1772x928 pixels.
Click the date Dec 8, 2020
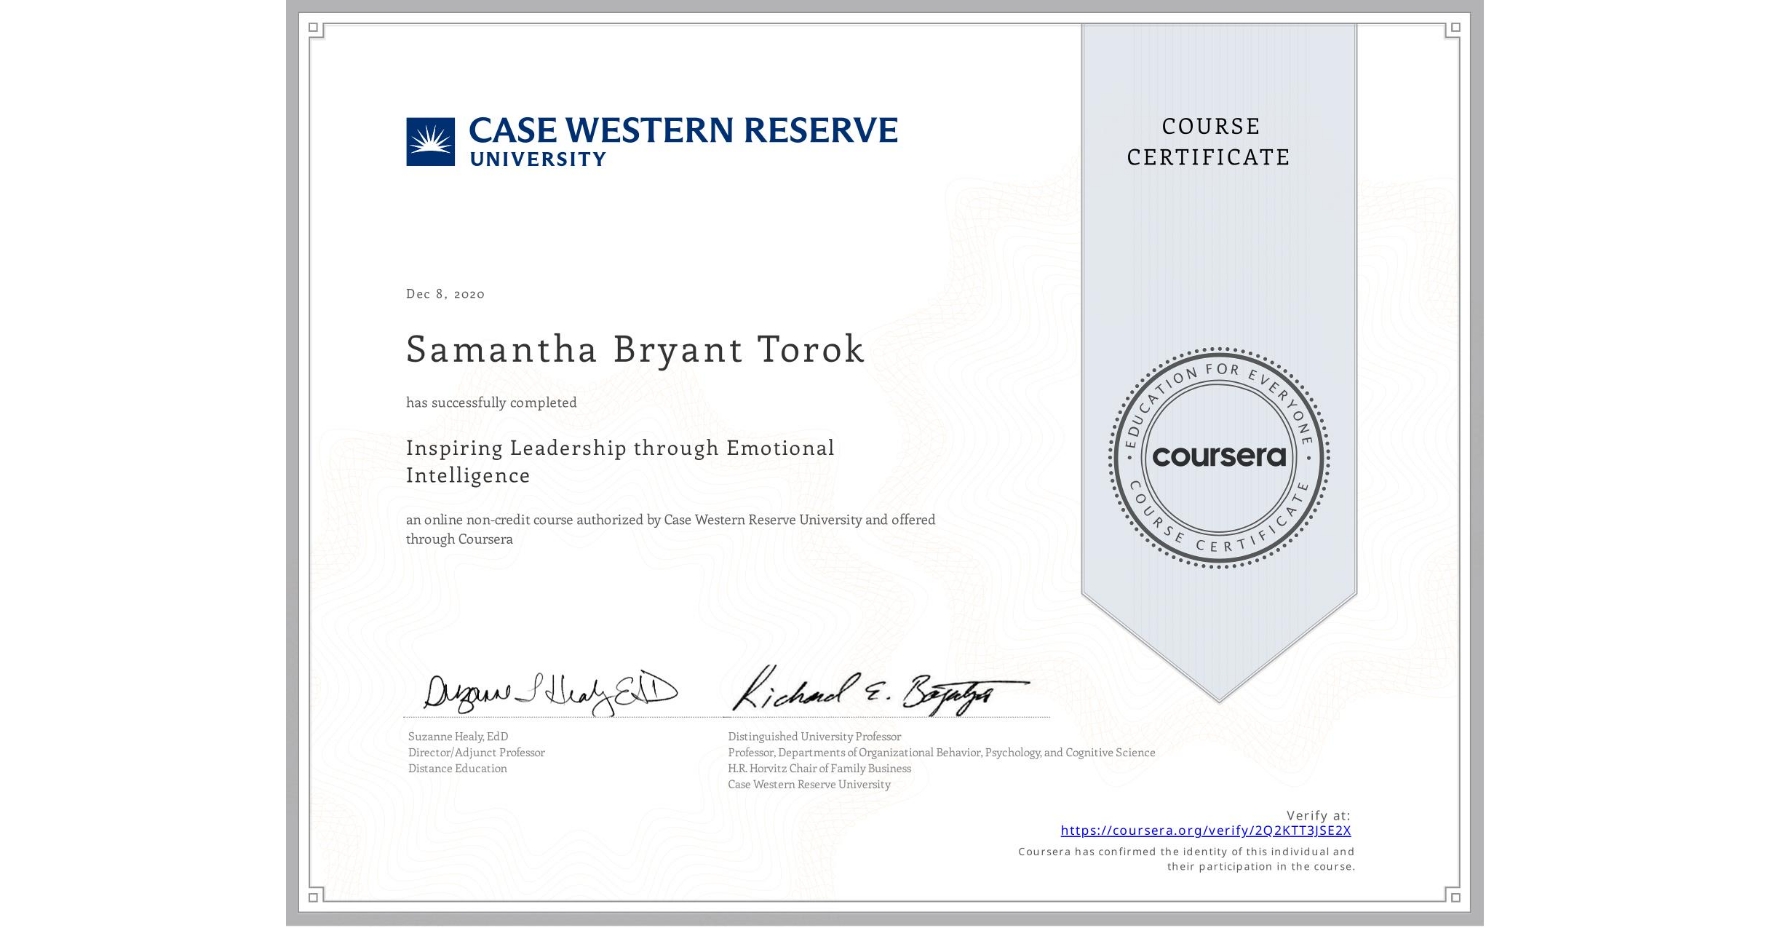tap(444, 293)
